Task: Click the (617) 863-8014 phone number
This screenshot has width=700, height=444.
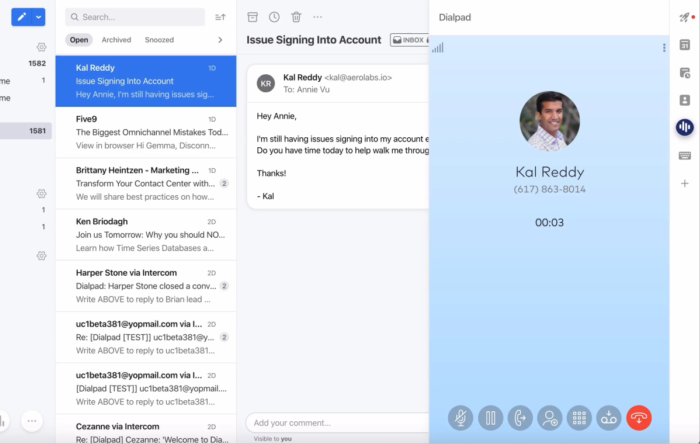Action: 550,189
